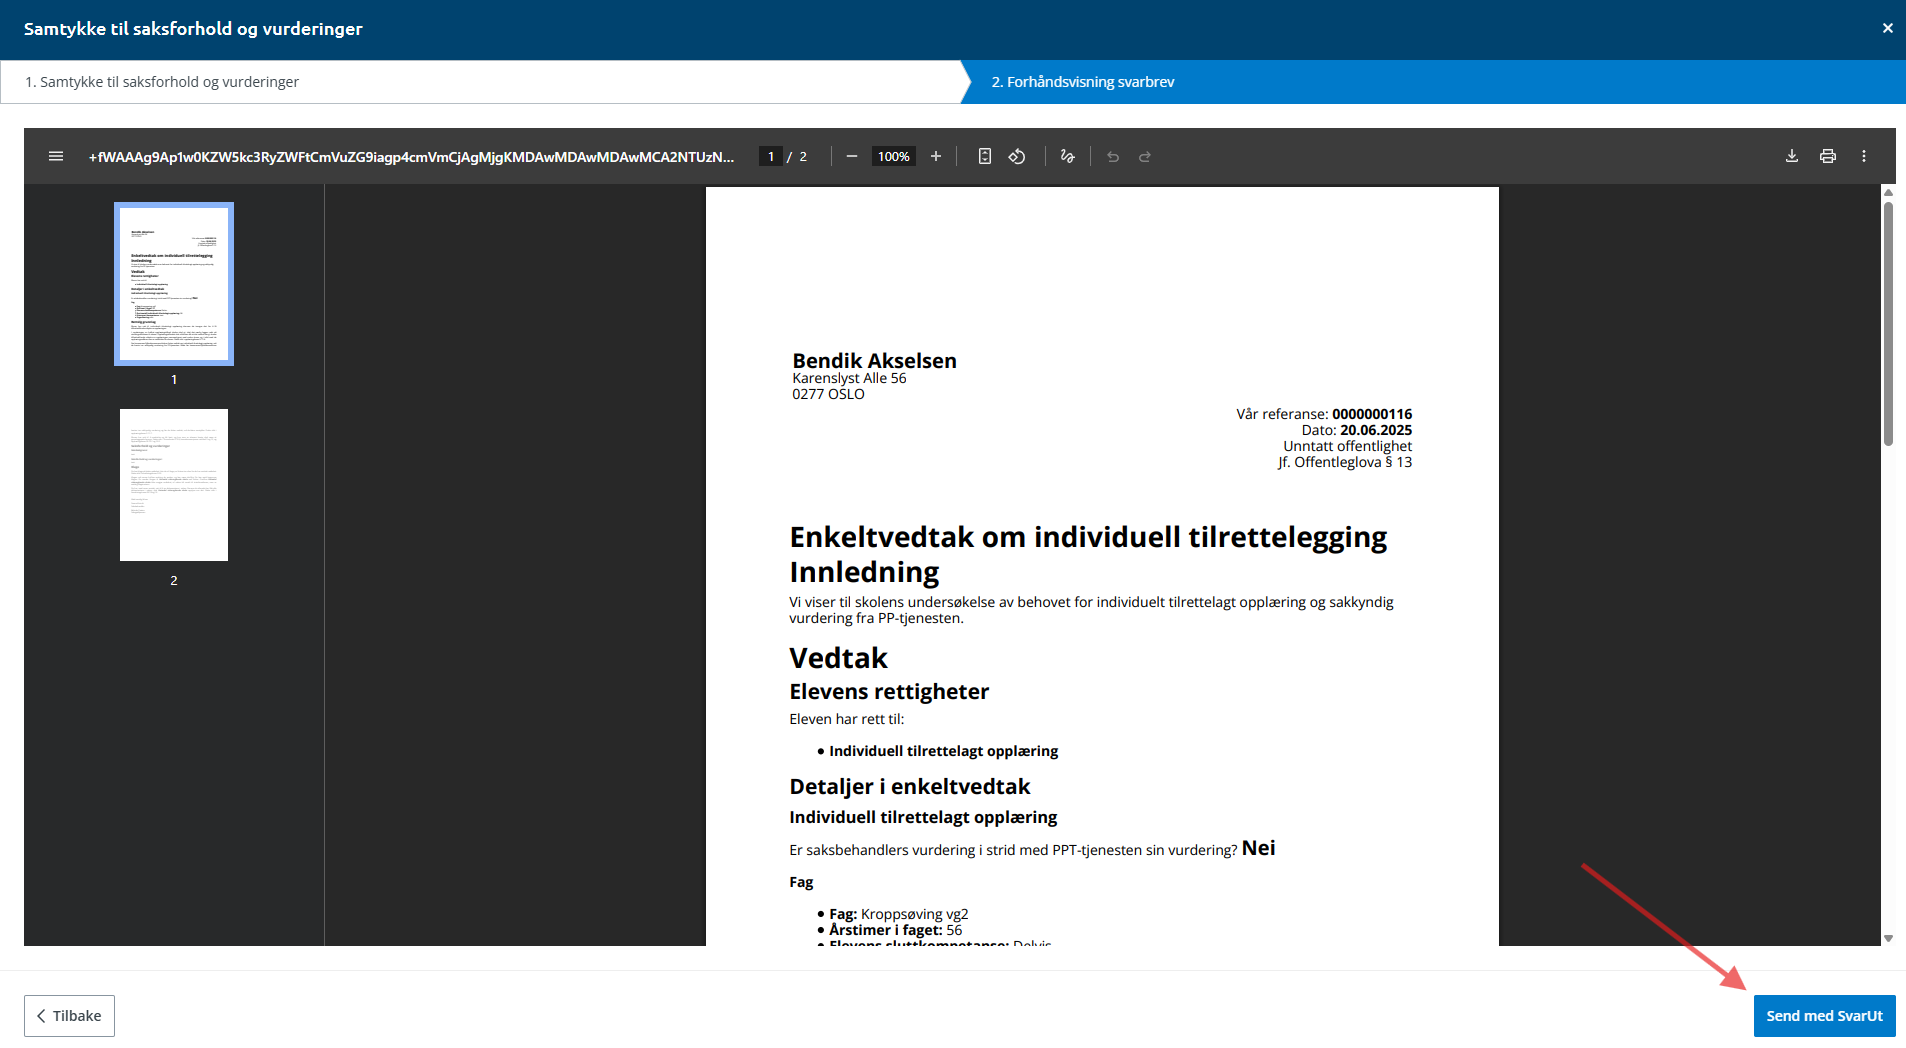Screen dimensions: 1906x1048
Task: Select page 1 thumbnail
Action: point(174,284)
